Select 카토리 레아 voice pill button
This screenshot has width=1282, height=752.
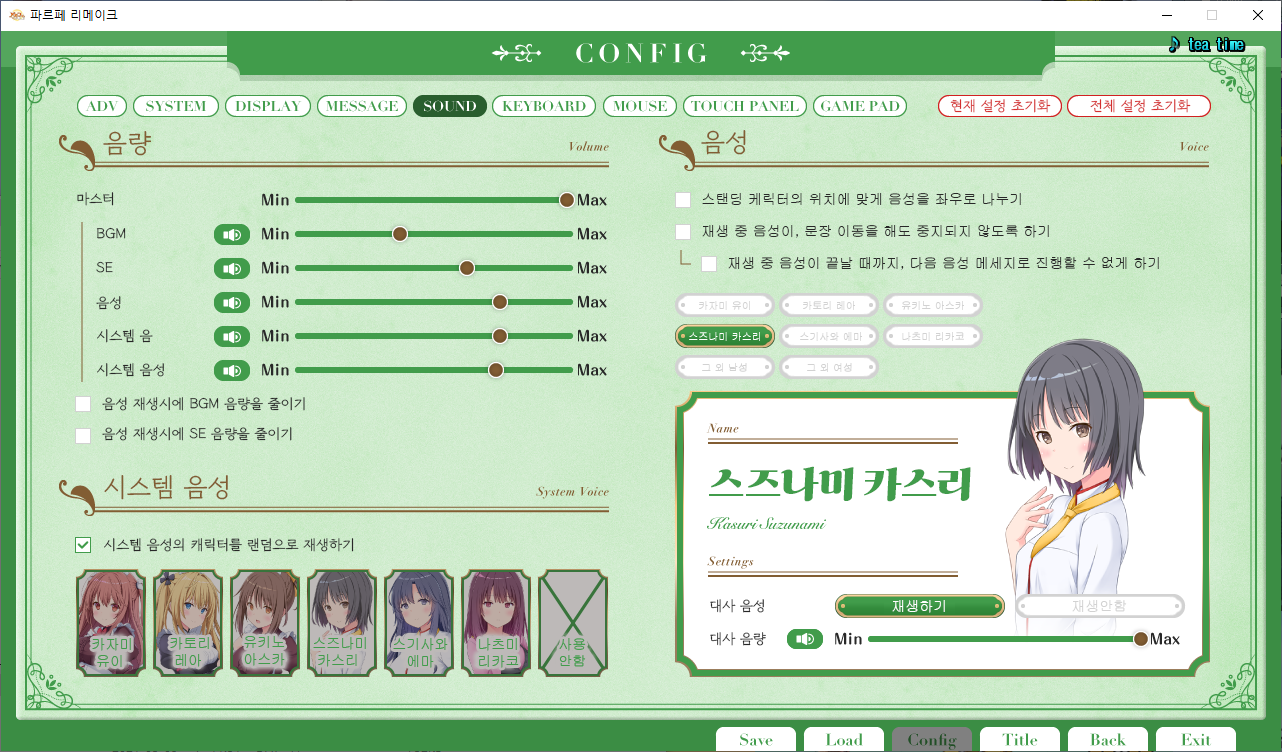[x=829, y=305]
